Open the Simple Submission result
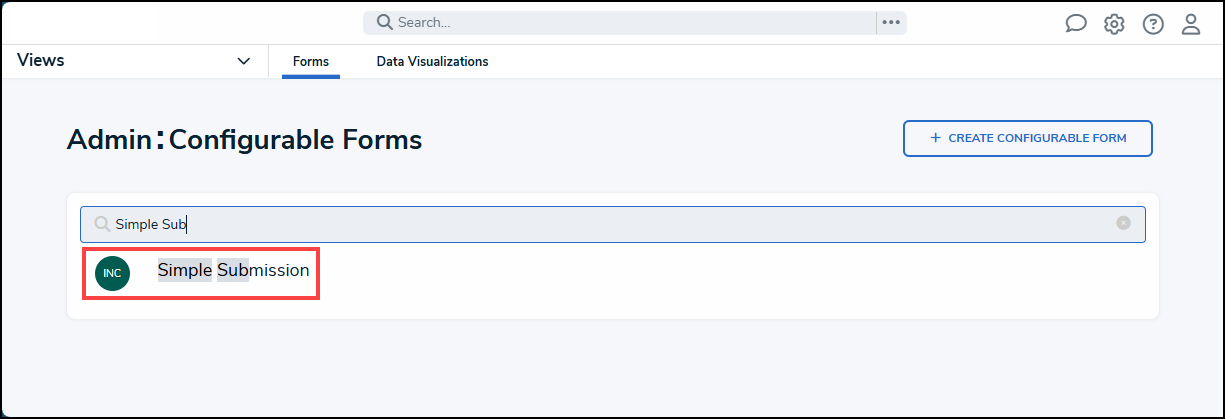The image size is (1225, 419). [x=234, y=270]
